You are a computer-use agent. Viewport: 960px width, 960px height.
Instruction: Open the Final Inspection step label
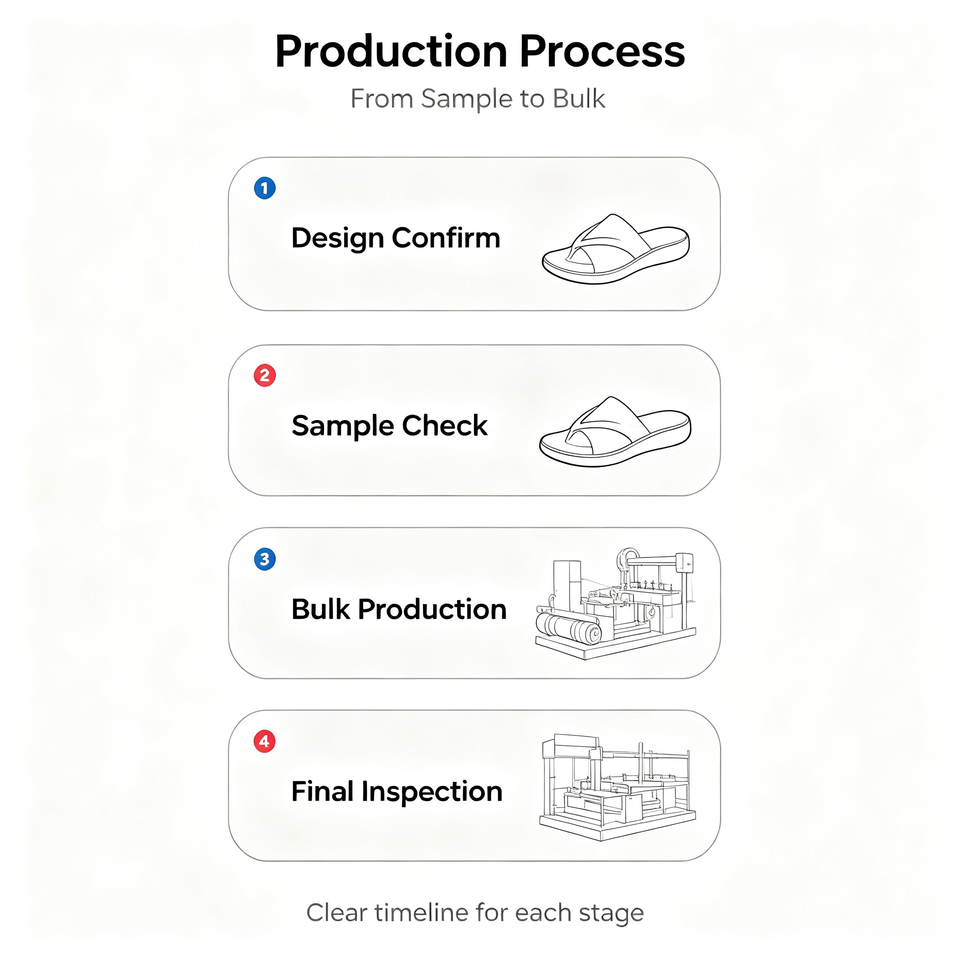[x=397, y=792]
